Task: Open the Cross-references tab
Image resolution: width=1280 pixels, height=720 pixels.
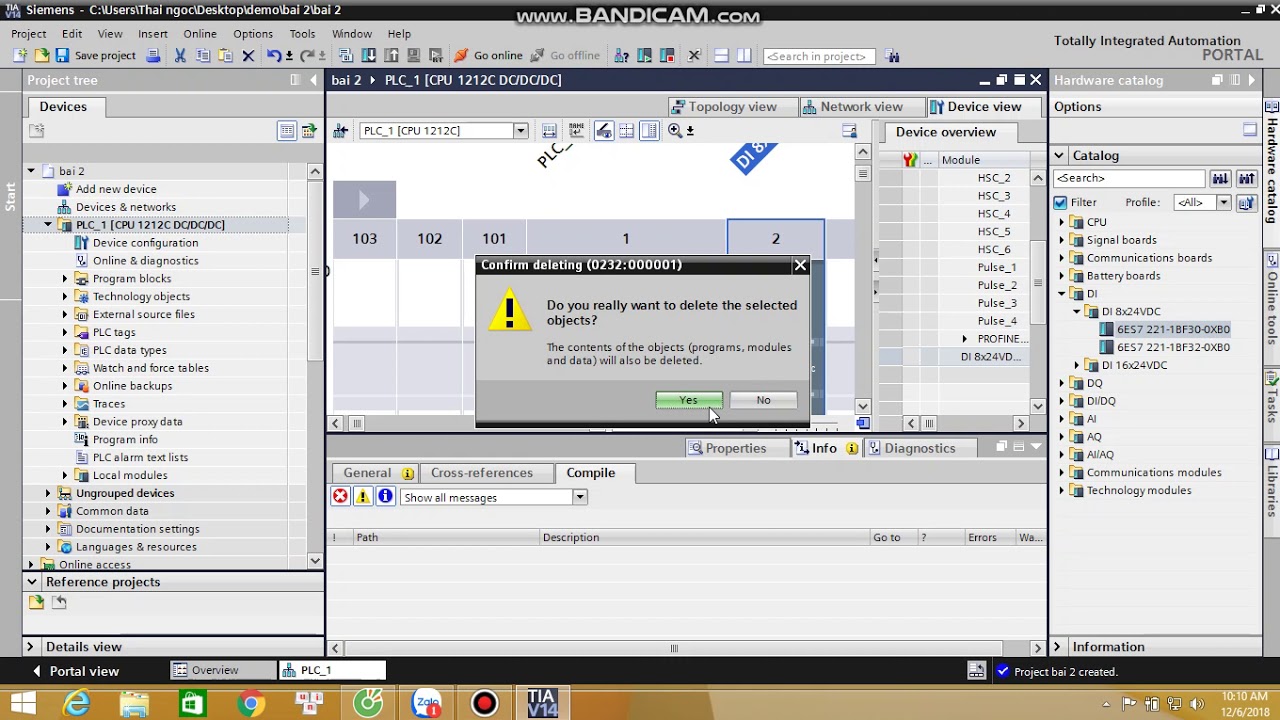Action: [482, 473]
